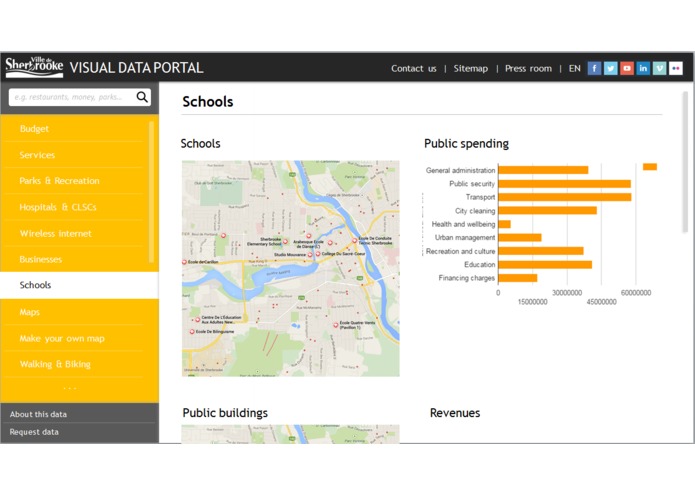Open the Facebook social icon
This screenshot has height=494, width=695.
[x=594, y=68]
